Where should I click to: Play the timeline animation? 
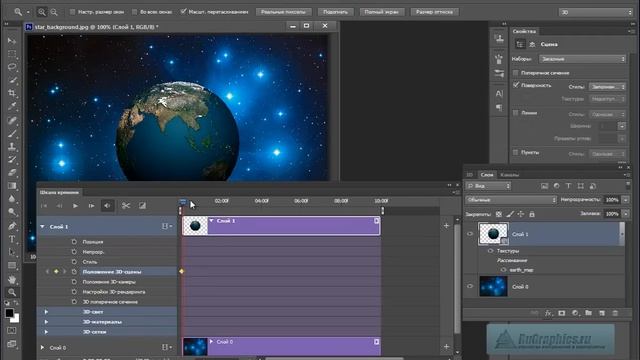[x=75, y=206]
